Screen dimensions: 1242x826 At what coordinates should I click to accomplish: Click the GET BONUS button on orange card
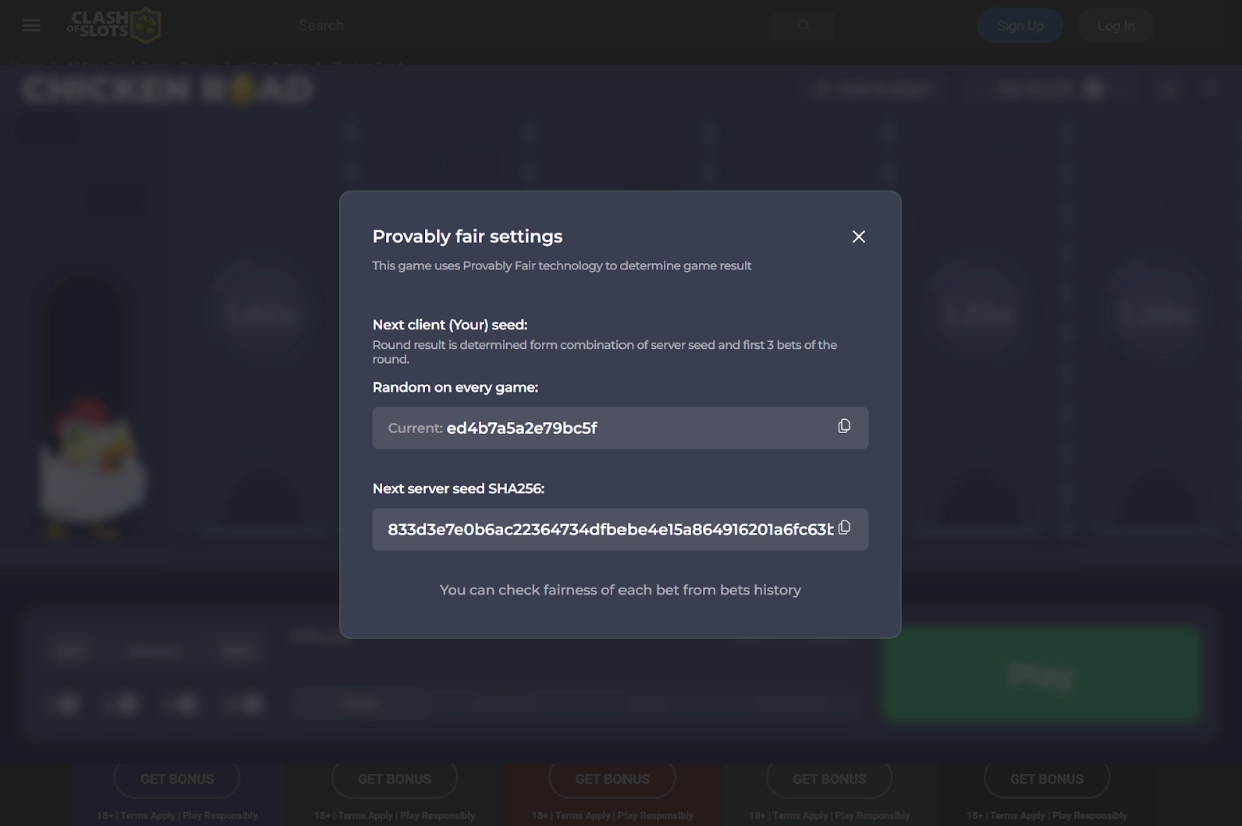(x=612, y=779)
